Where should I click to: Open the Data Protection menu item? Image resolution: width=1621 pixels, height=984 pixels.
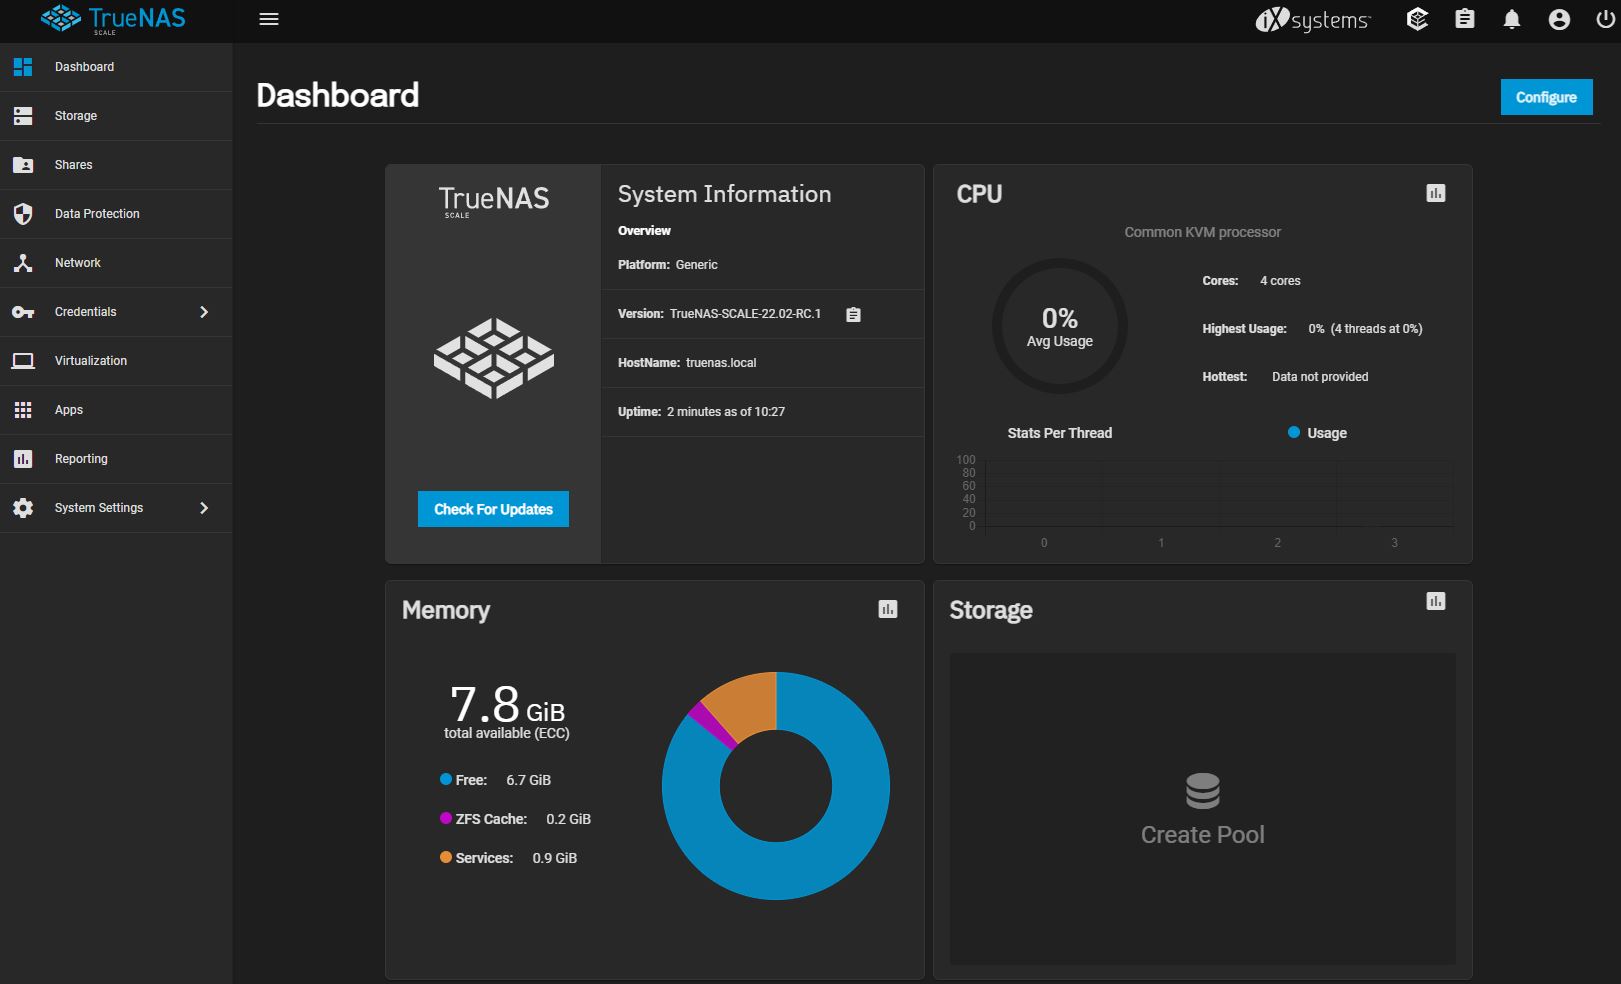(116, 214)
